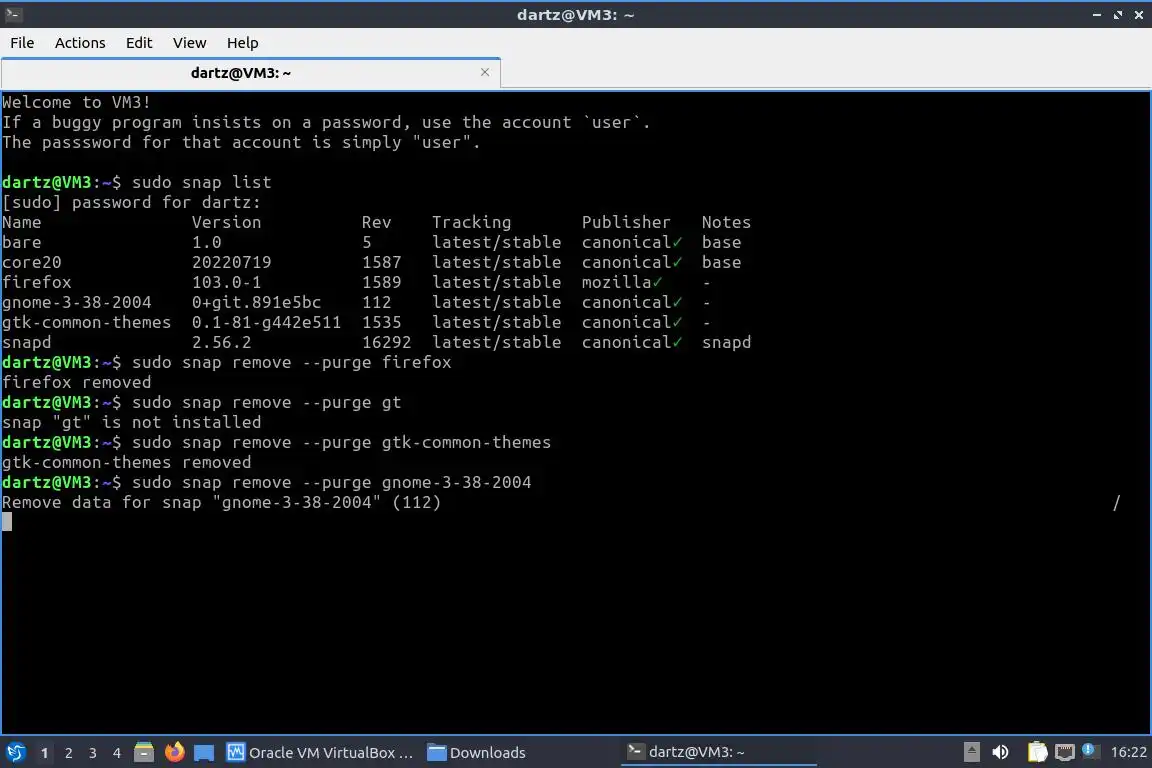1152x768 pixels.
Task: Open the clipboard manager tray icon
Action: pos(1037,752)
